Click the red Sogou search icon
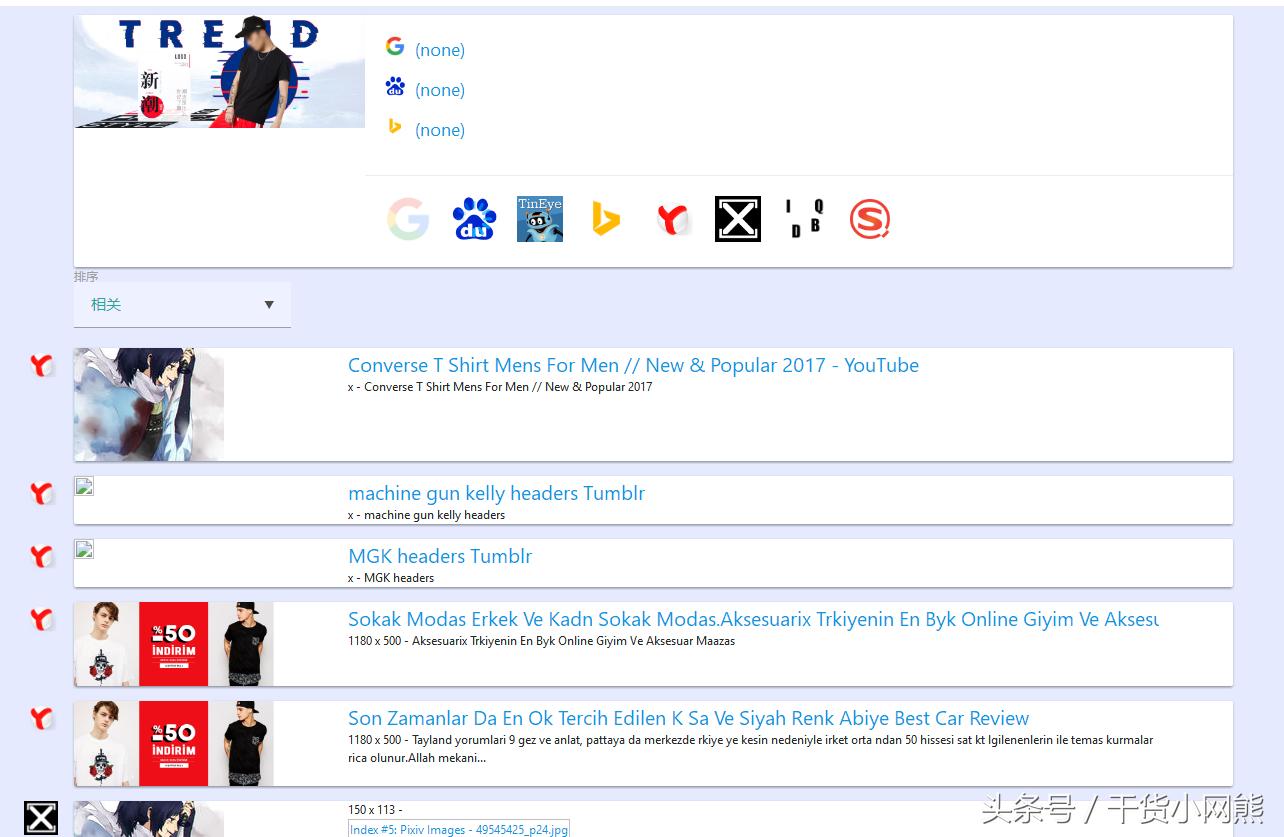The height and width of the screenshot is (837, 1284). 870,219
